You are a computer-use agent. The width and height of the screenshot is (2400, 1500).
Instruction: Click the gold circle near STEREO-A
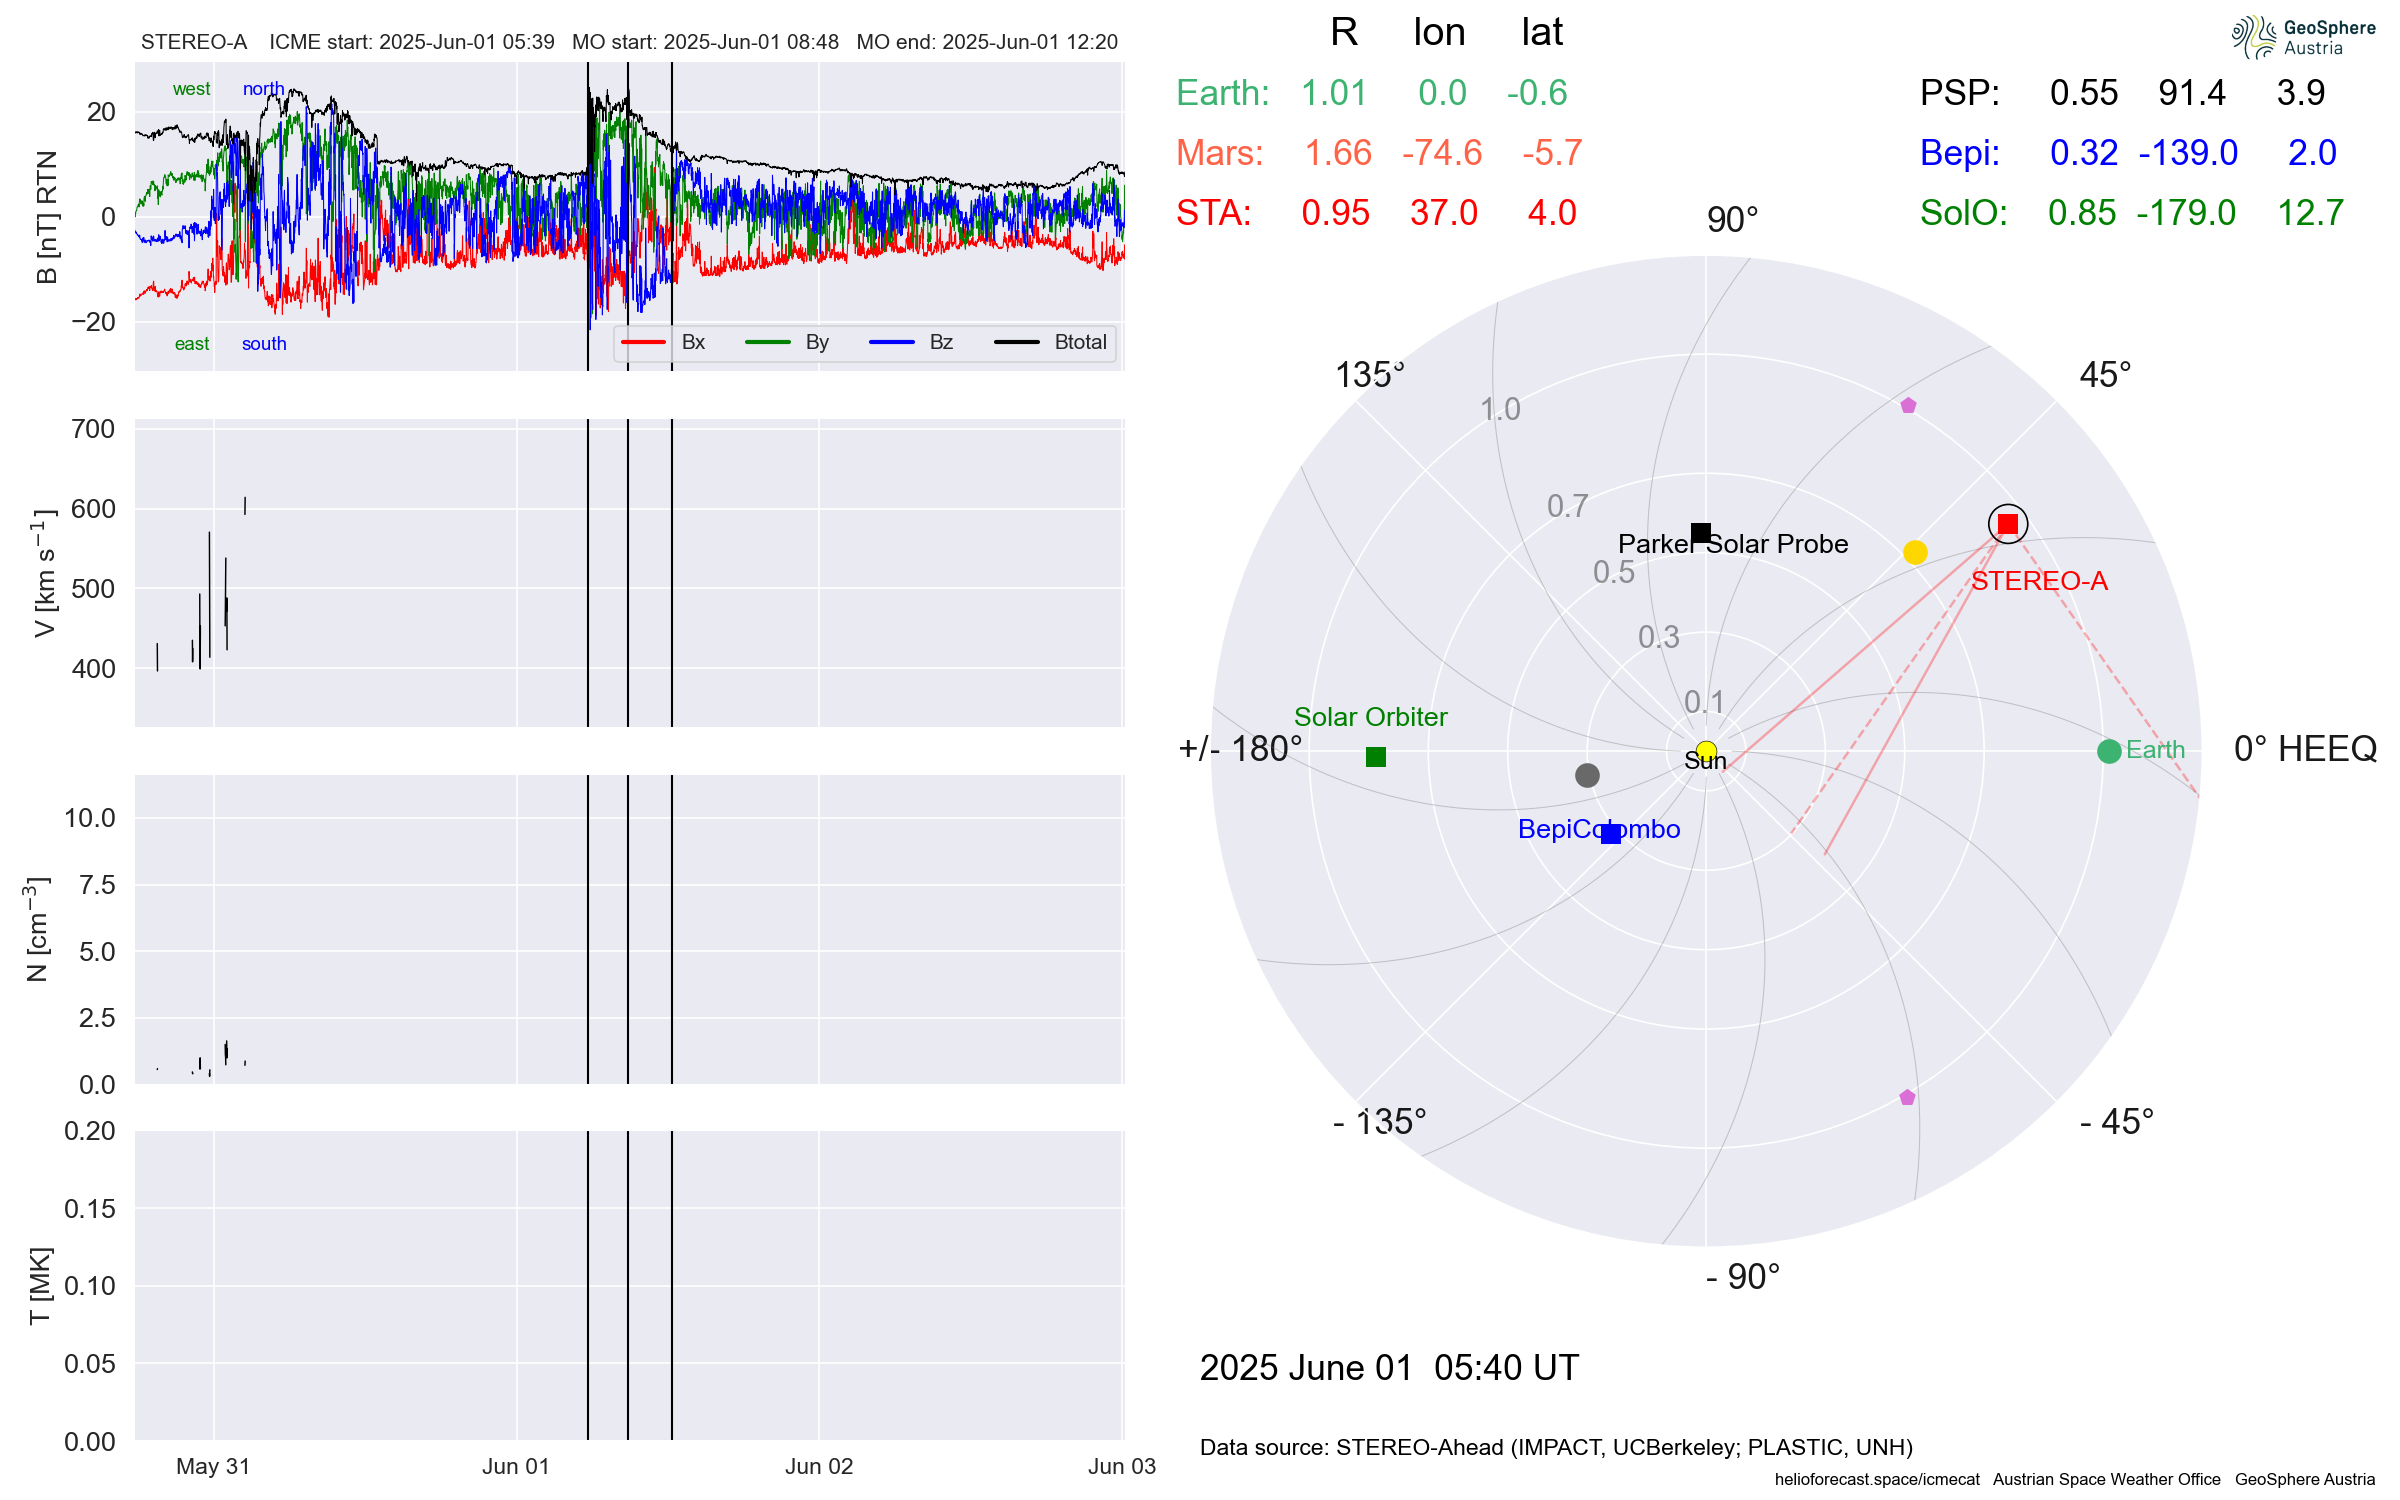coord(1915,552)
